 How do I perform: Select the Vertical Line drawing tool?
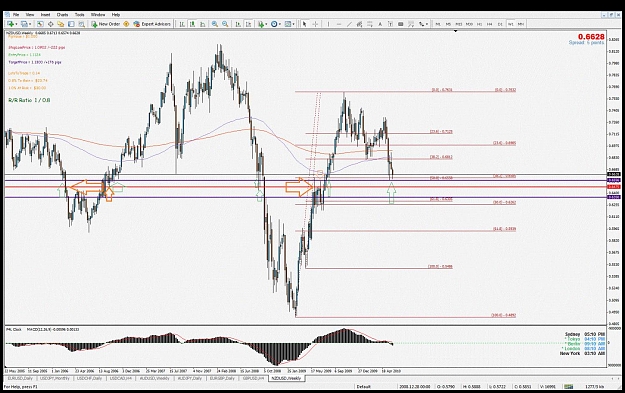point(328,24)
